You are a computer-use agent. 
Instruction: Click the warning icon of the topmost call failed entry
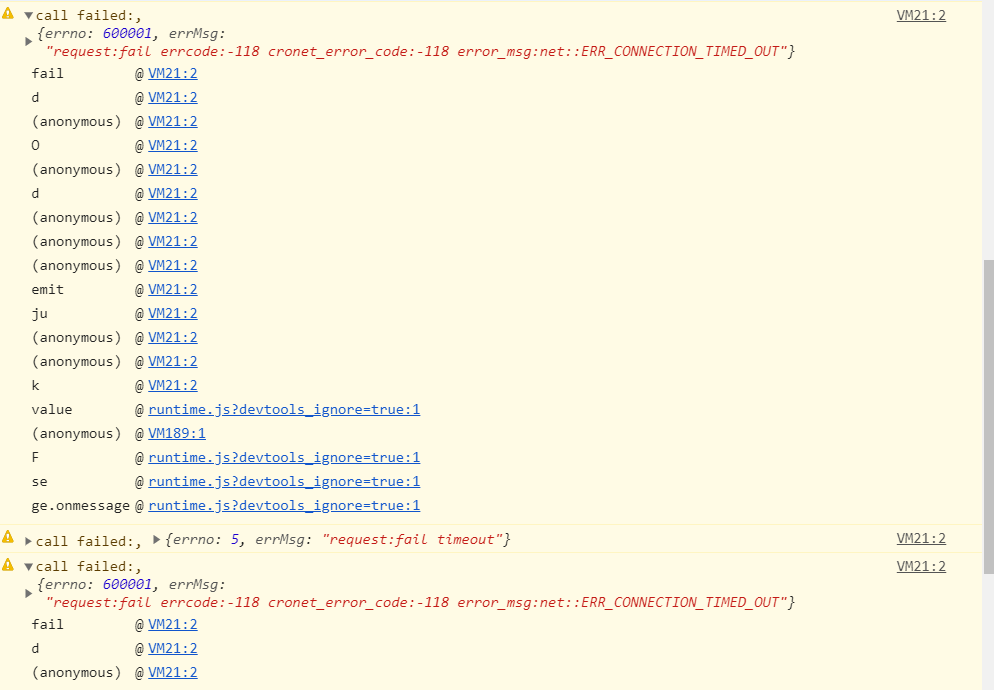8,13
